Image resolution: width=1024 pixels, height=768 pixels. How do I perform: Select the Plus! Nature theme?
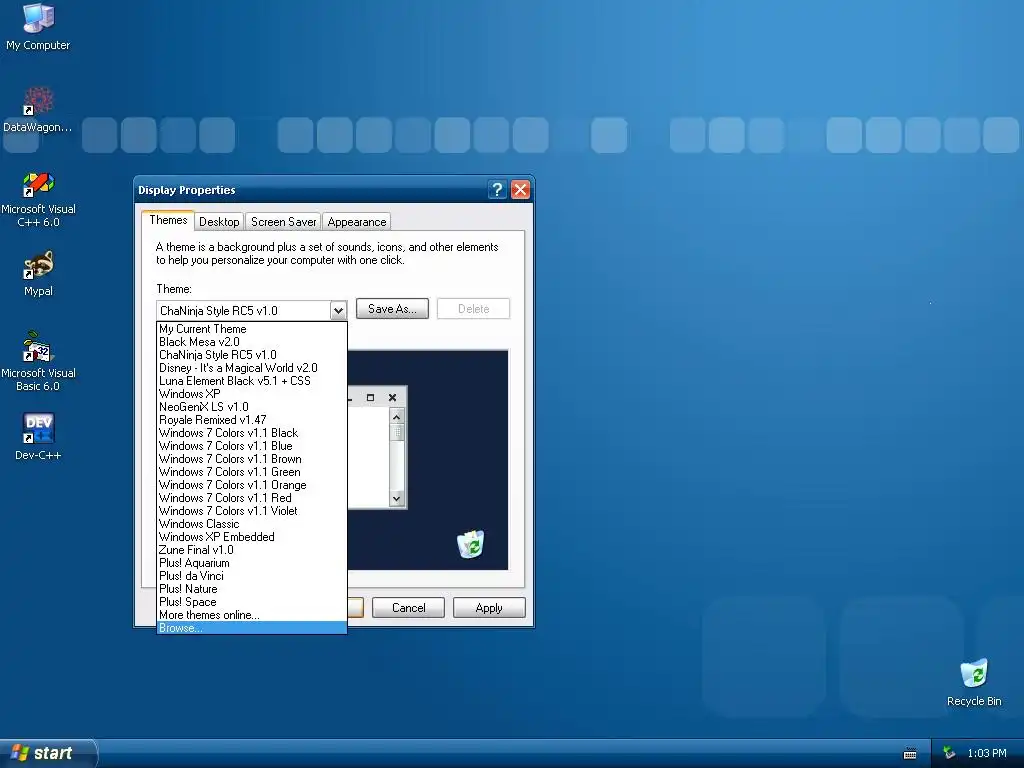[x=251, y=589]
